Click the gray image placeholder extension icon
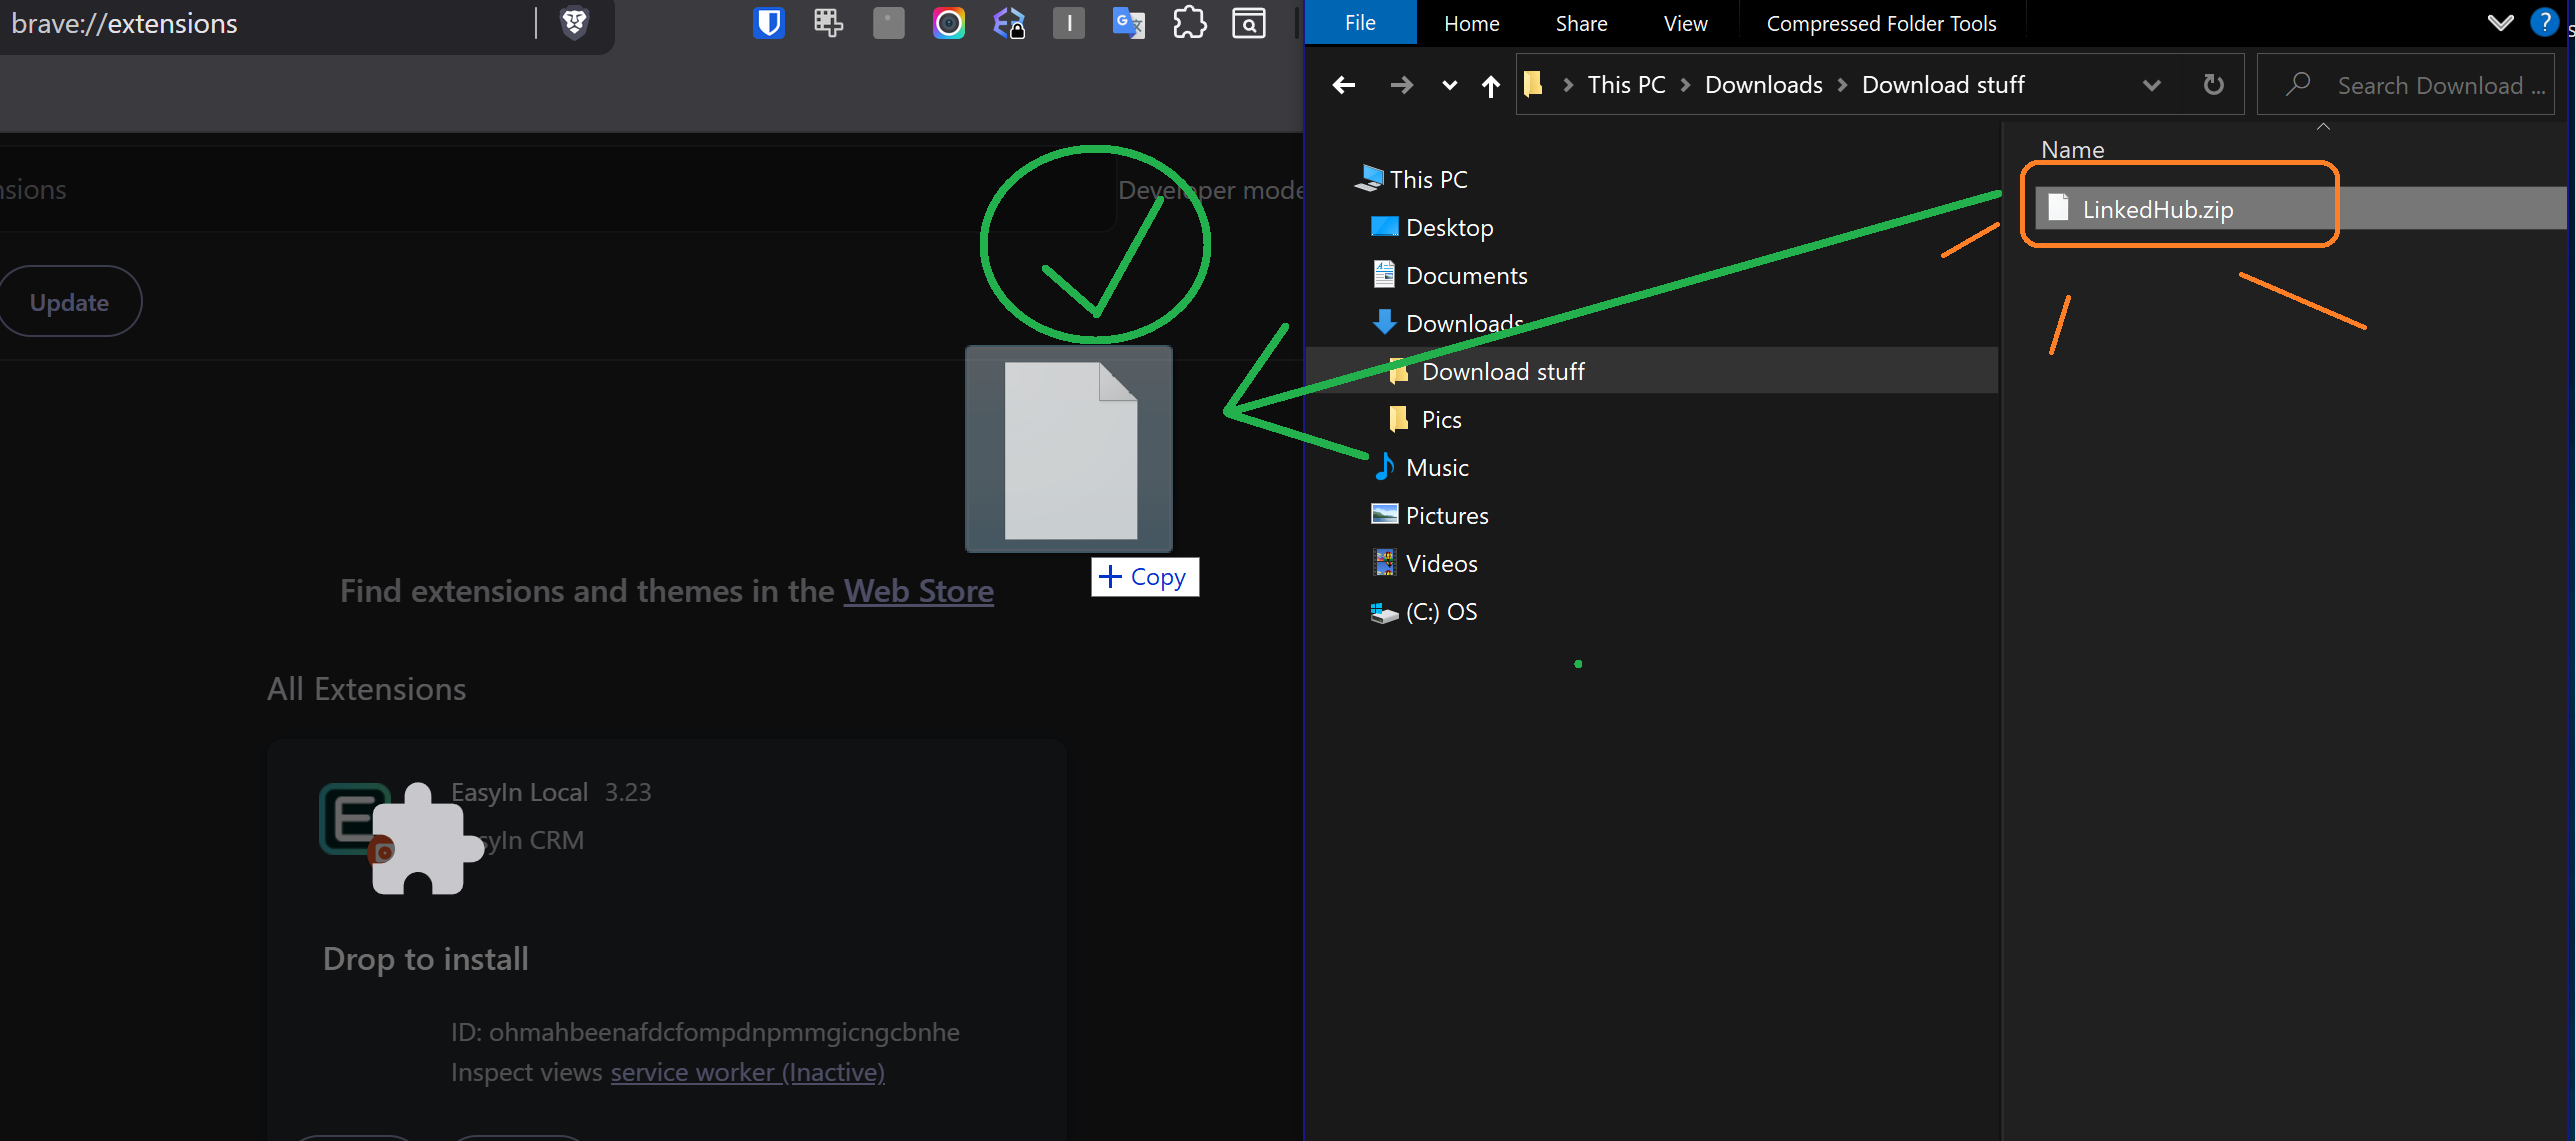2575x1141 pixels. coord(888,22)
